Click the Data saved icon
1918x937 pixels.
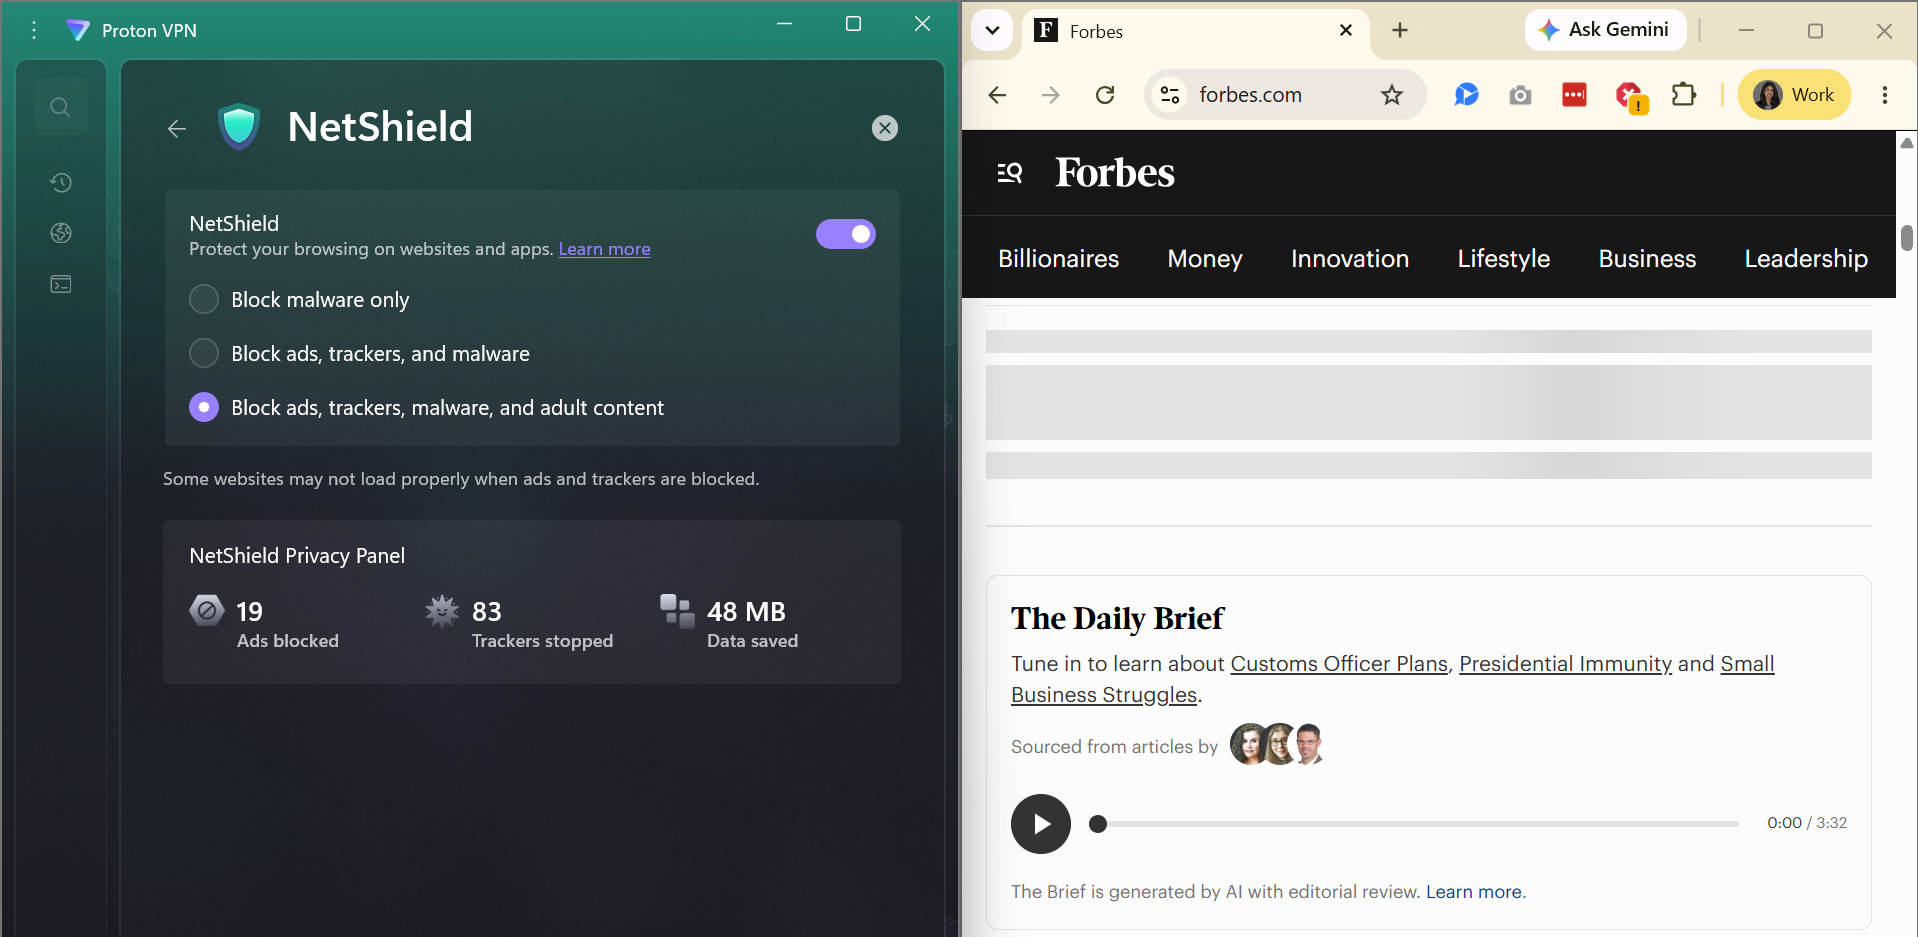tap(677, 611)
